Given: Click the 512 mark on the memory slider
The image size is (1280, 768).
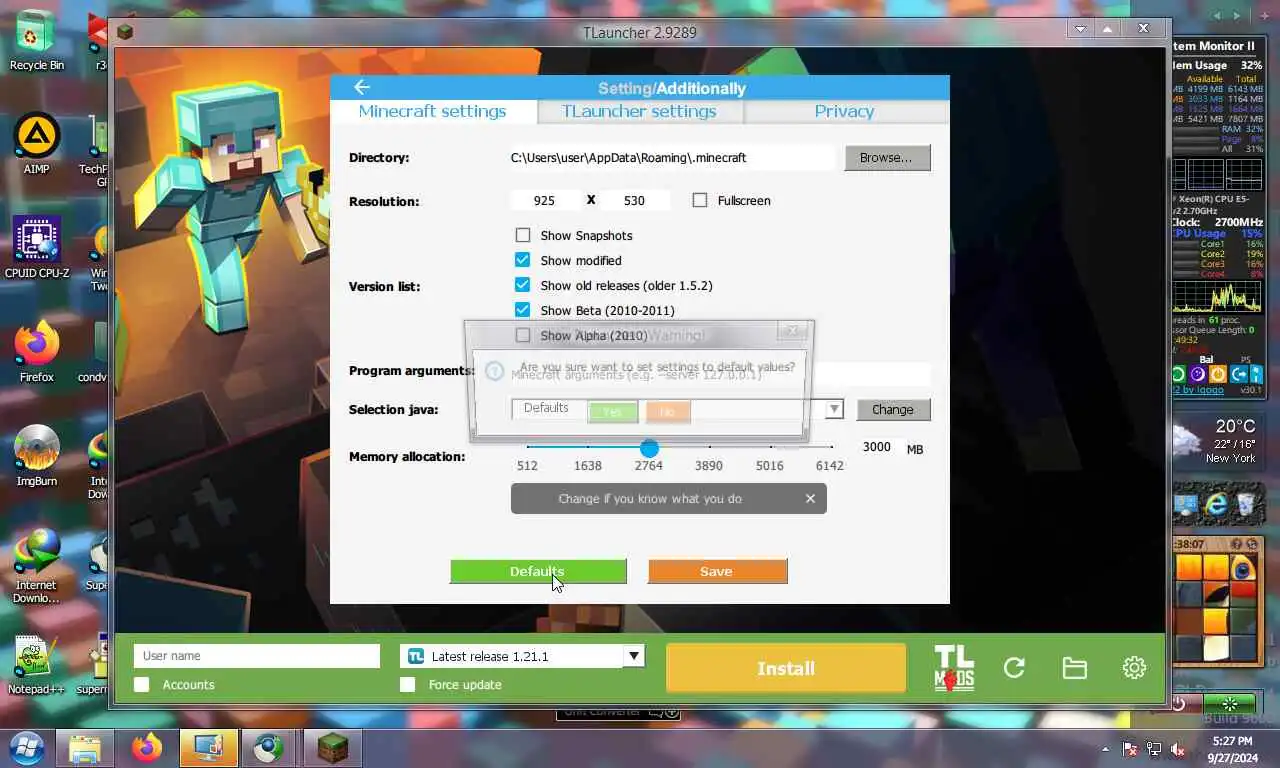Looking at the screenshot, I should (527, 465).
